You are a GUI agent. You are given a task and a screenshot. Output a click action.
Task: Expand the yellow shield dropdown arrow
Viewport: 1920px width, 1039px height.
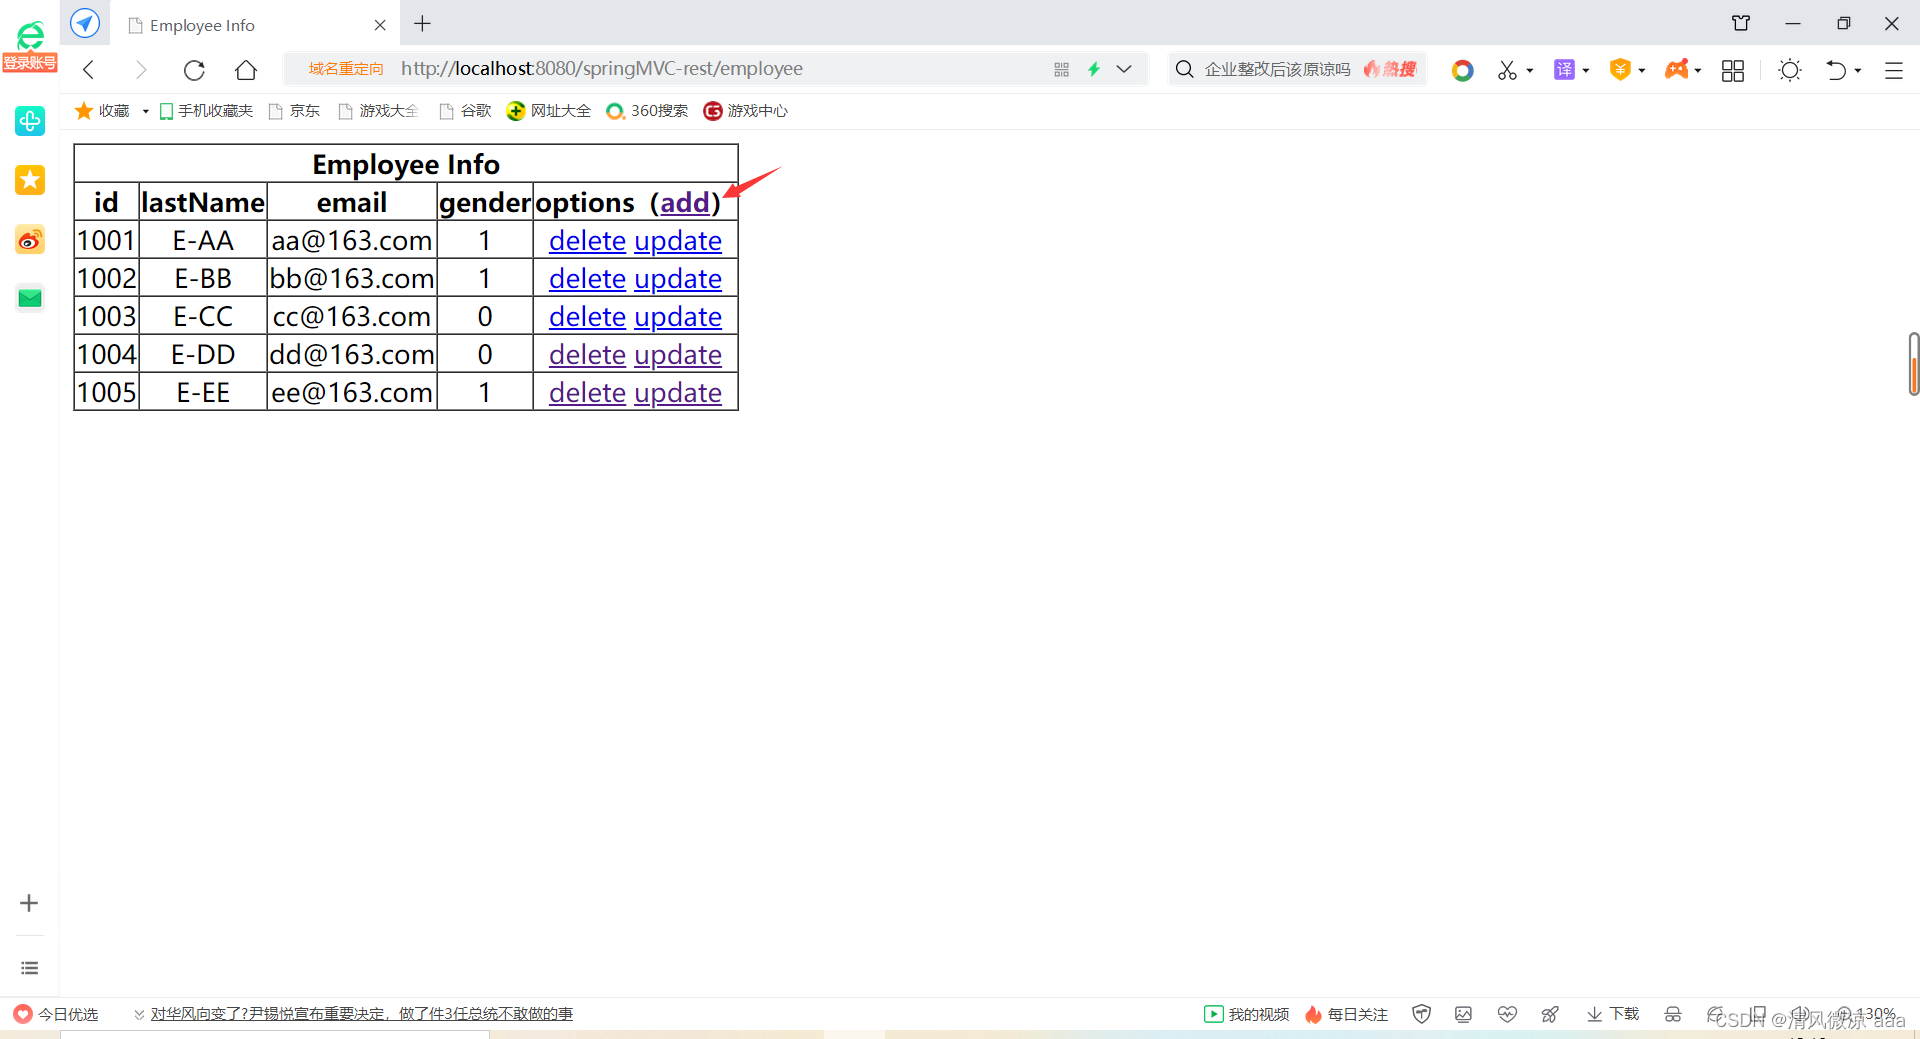[1642, 70]
